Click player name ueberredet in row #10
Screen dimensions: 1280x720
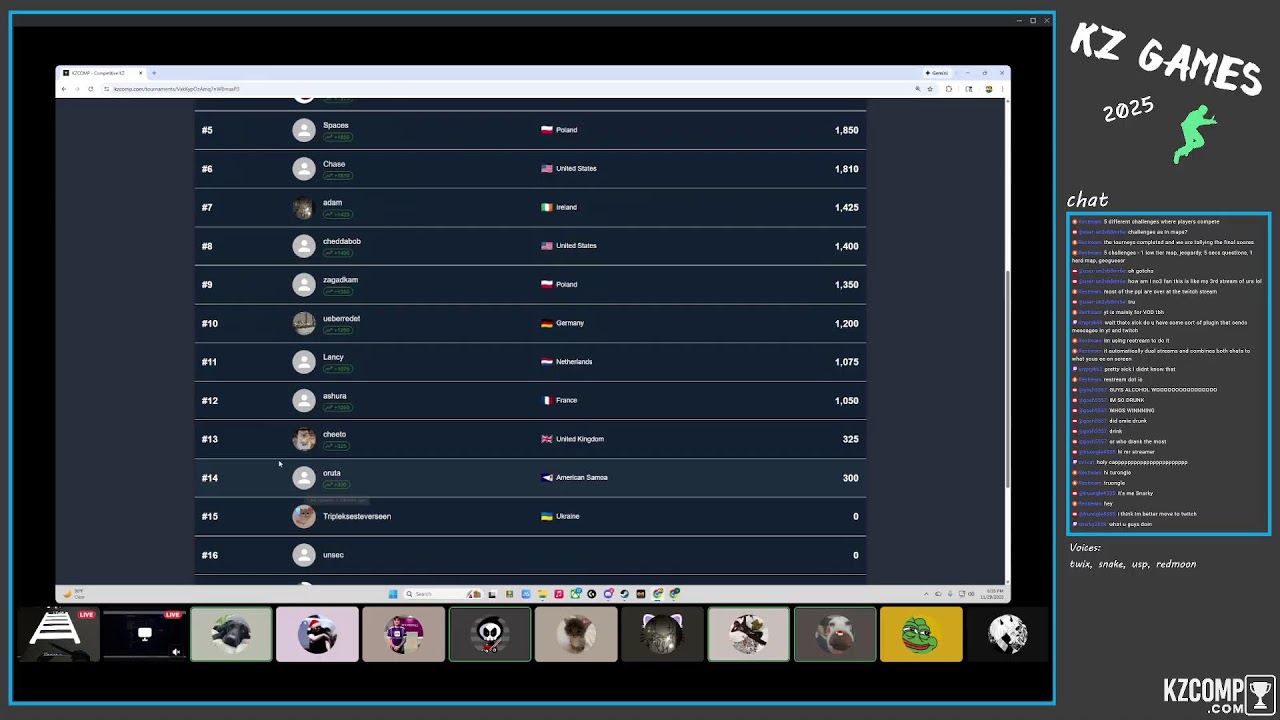341,318
